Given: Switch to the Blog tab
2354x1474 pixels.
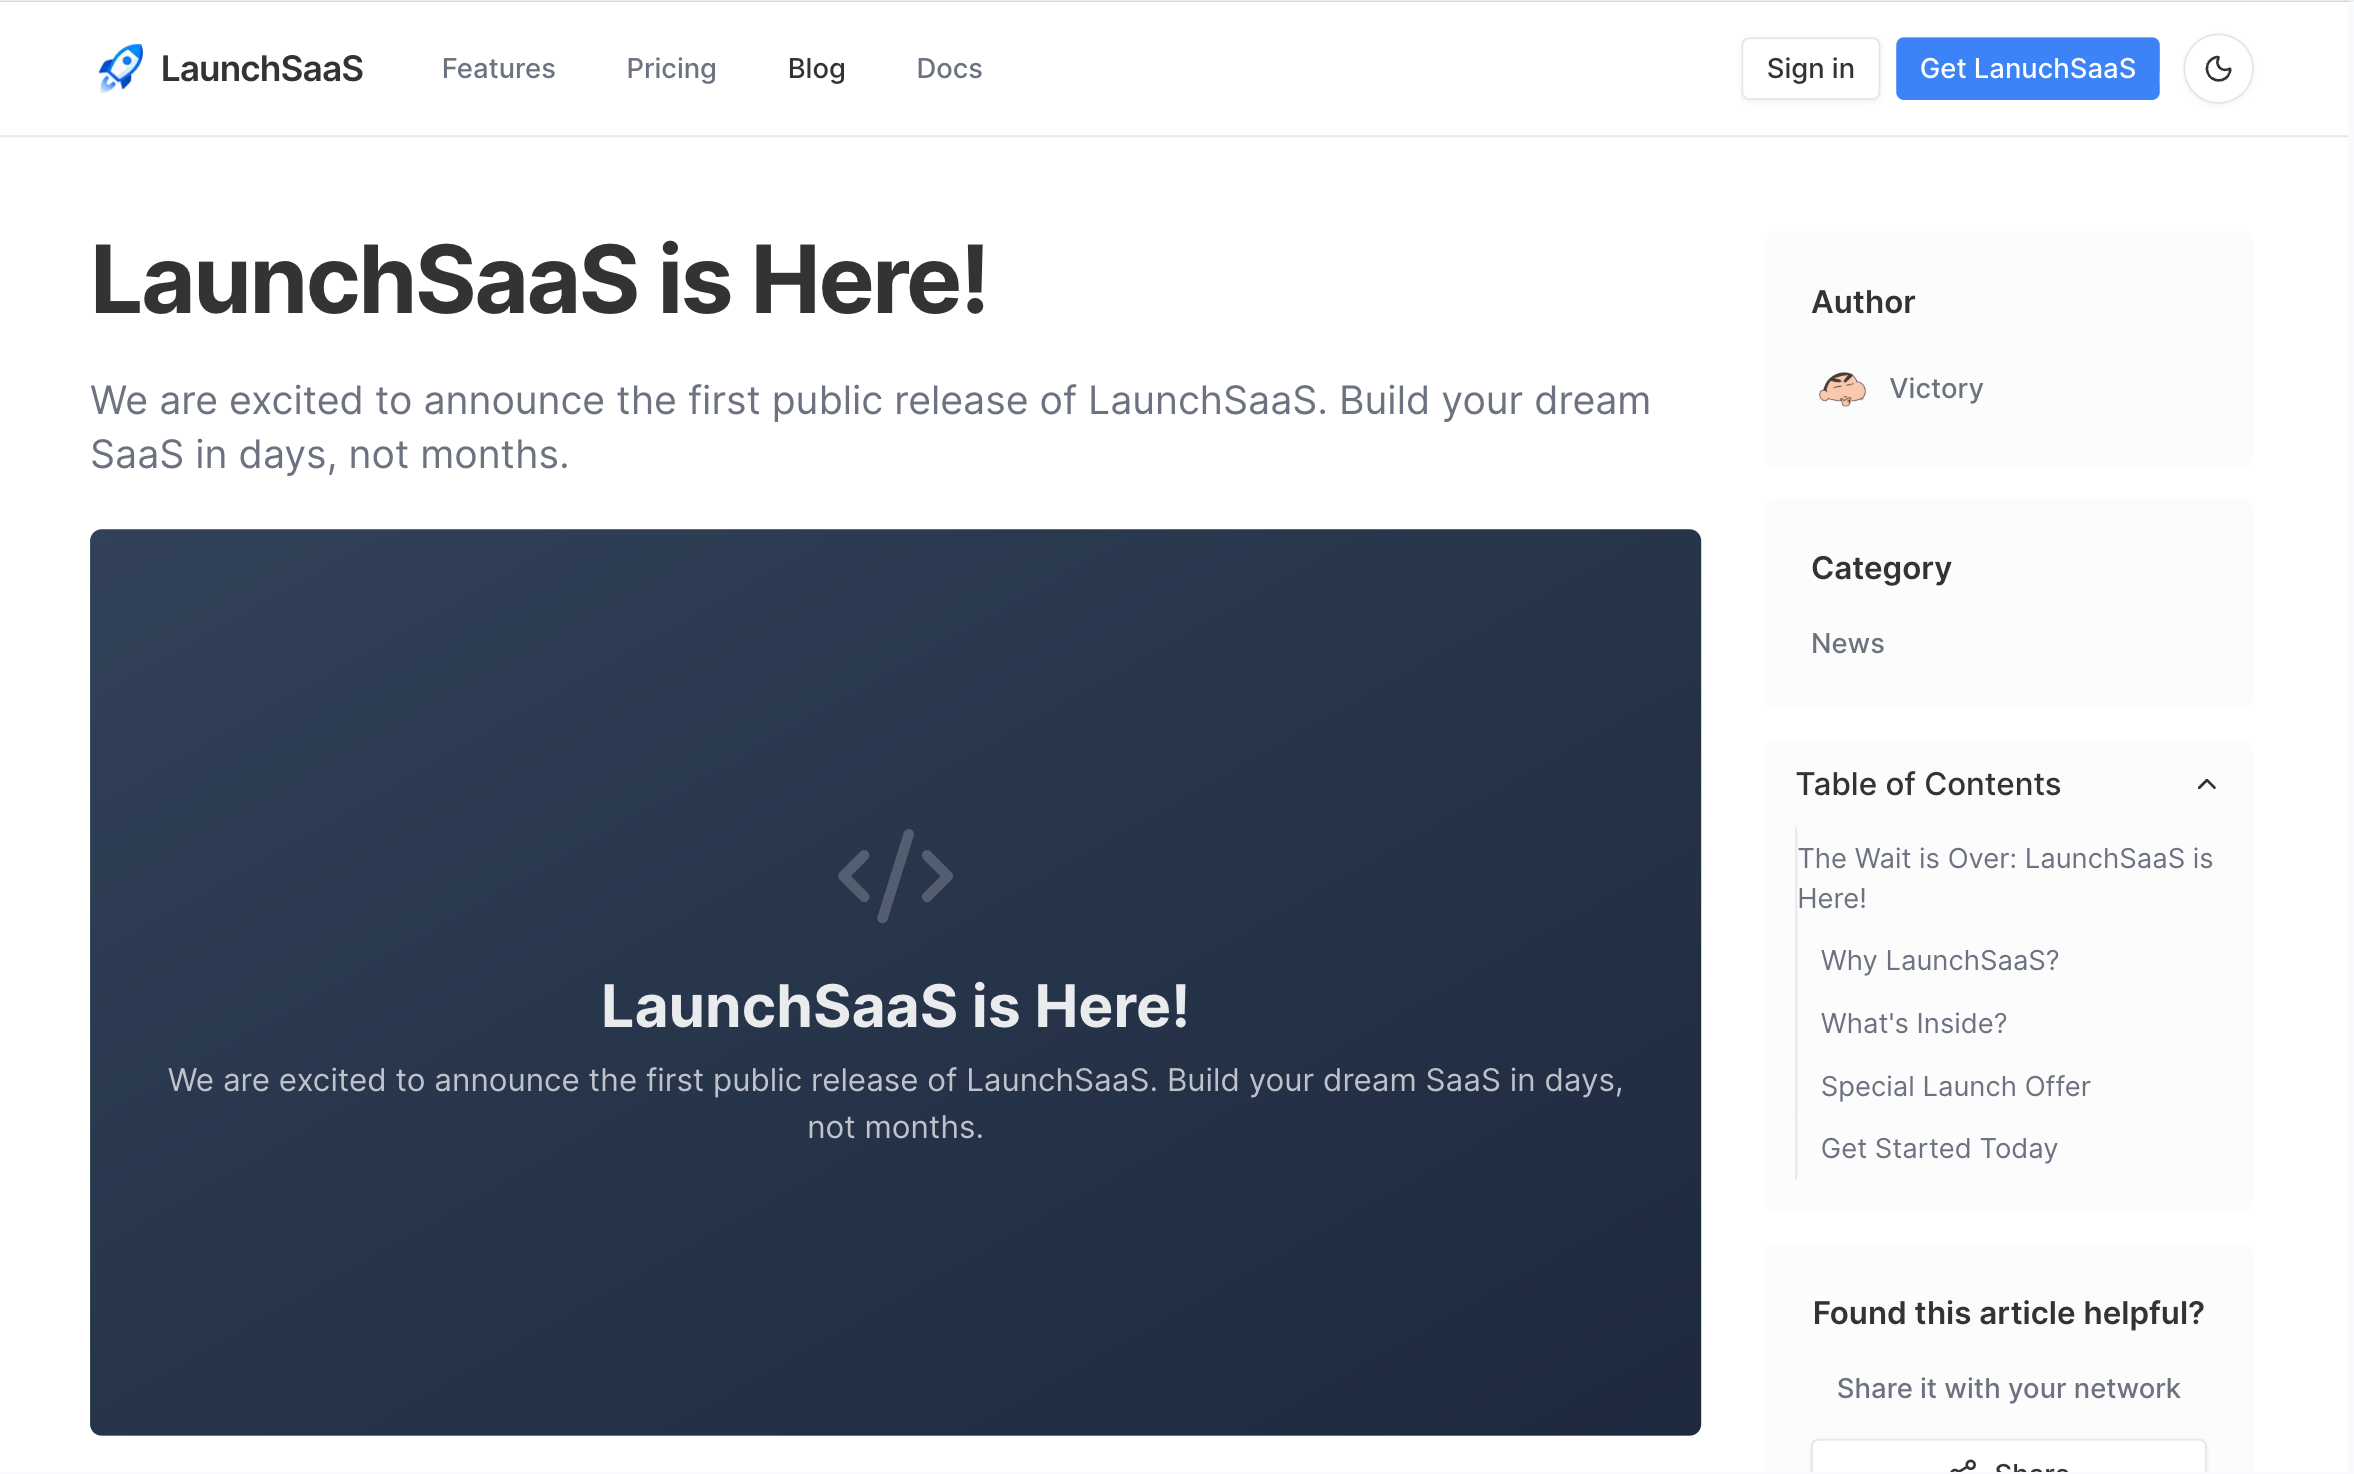Looking at the screenshot, I should 816,68.
